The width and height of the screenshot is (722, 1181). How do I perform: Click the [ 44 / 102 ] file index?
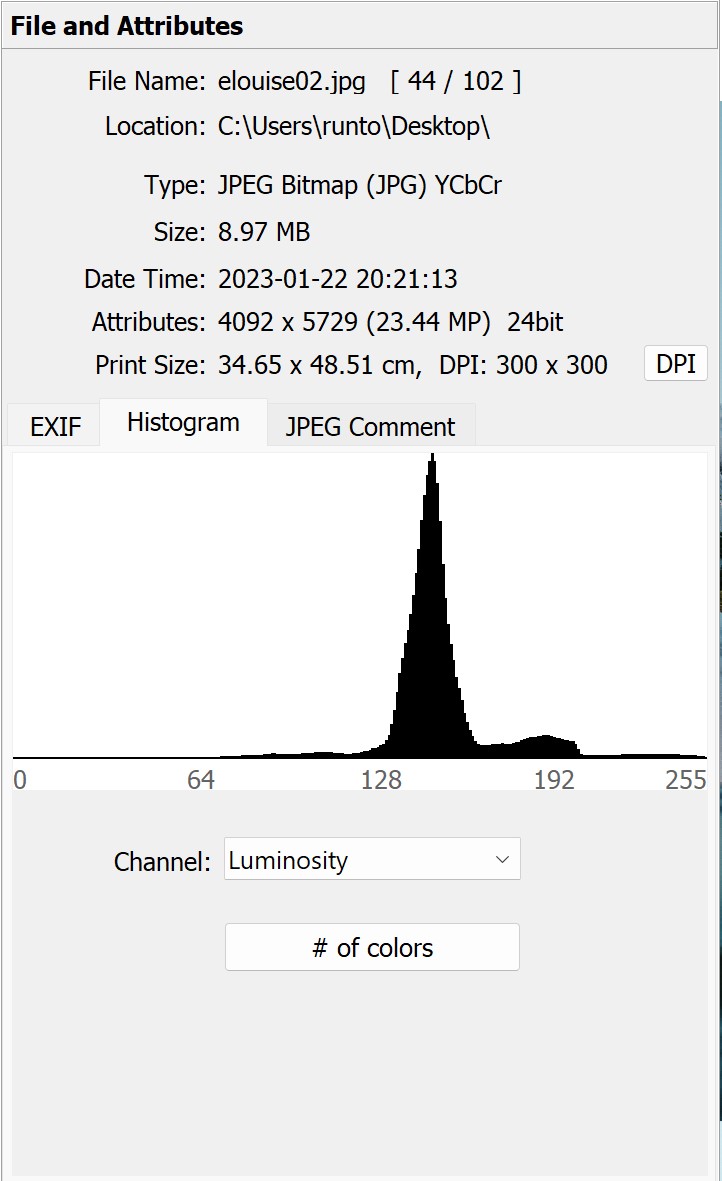[456, 81]
